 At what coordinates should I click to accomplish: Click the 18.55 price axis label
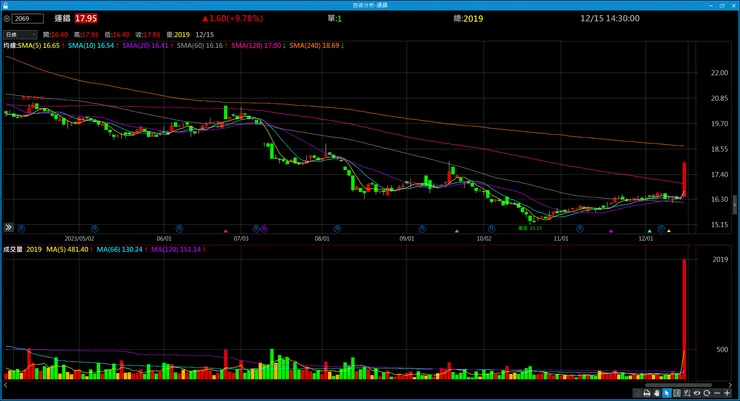pyautogui.click(x=719, y=149)
